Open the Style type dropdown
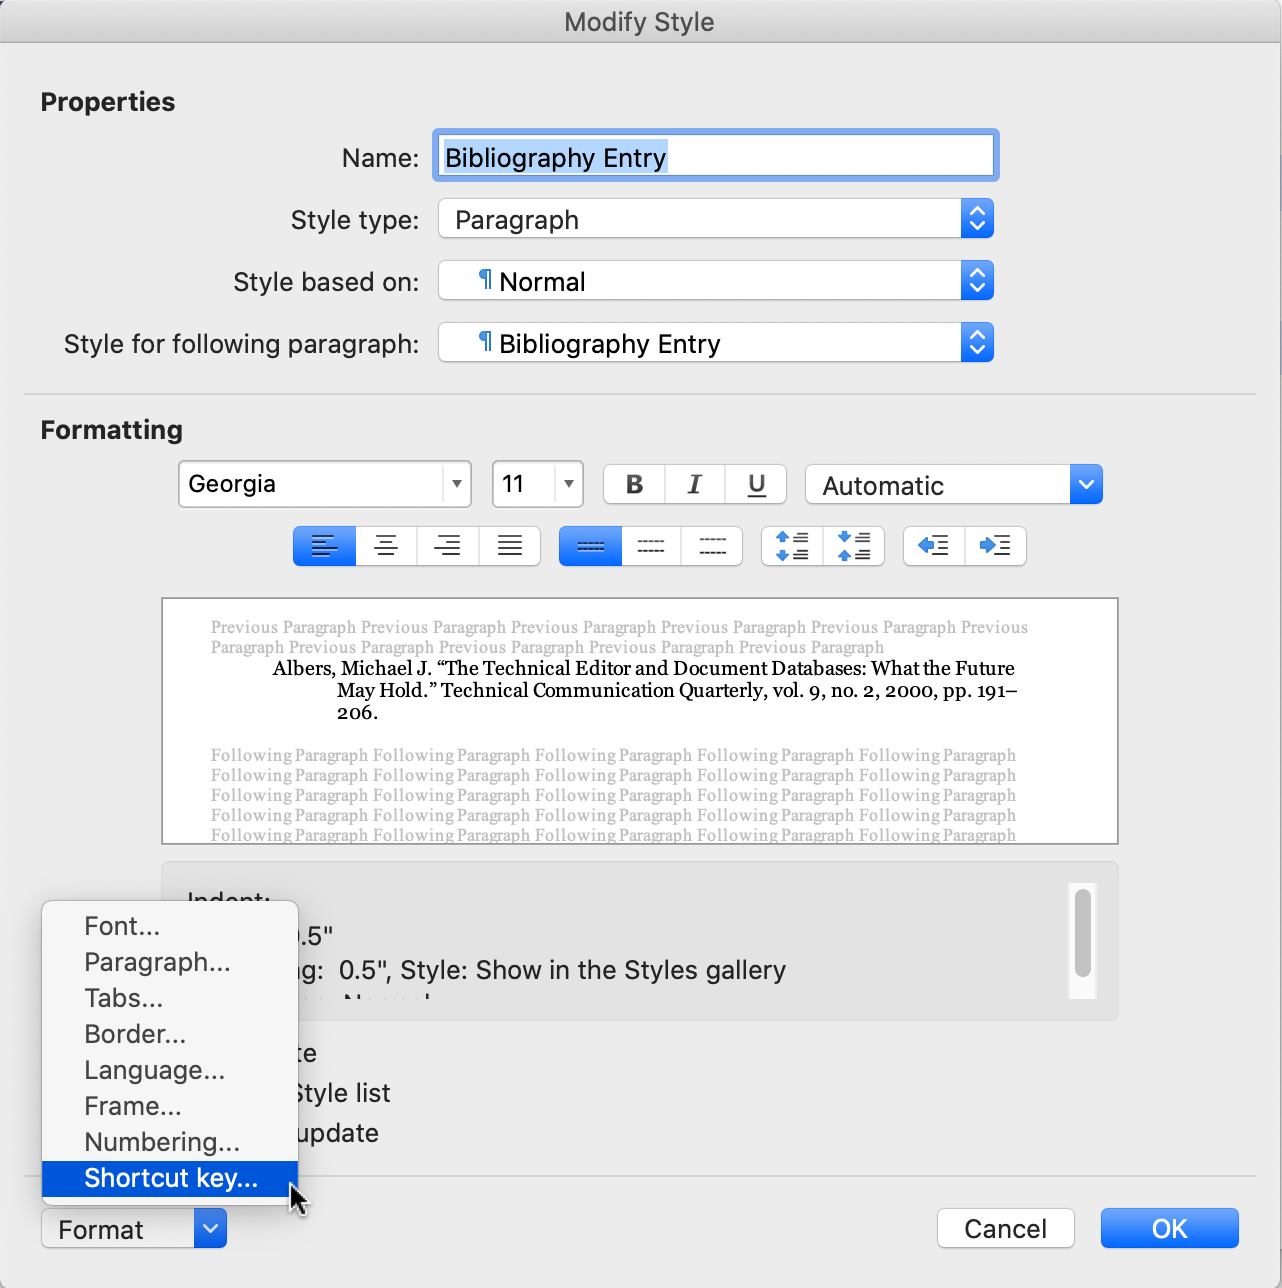Image resolution: width=1282 pixels, height=1288 pixels. pyautogui.click(x=976, y=219)
